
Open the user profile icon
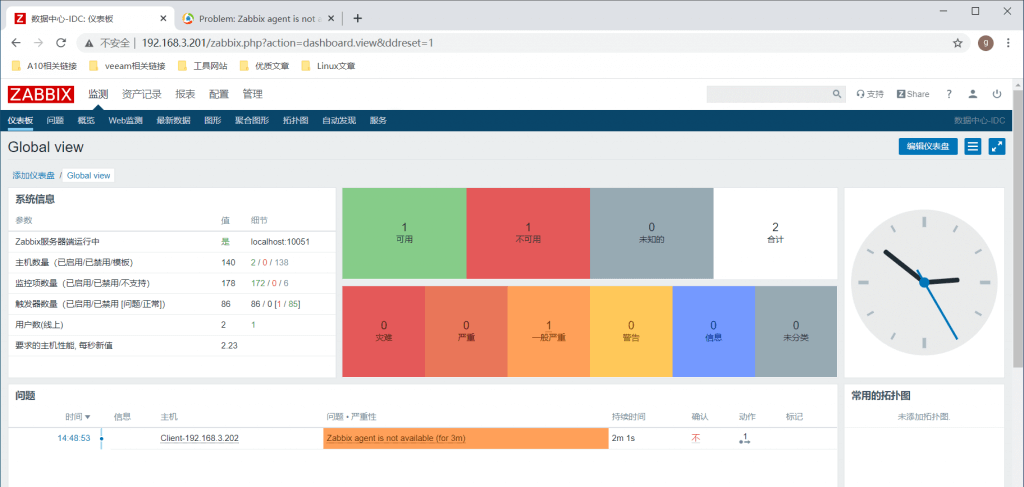point(973,94)
